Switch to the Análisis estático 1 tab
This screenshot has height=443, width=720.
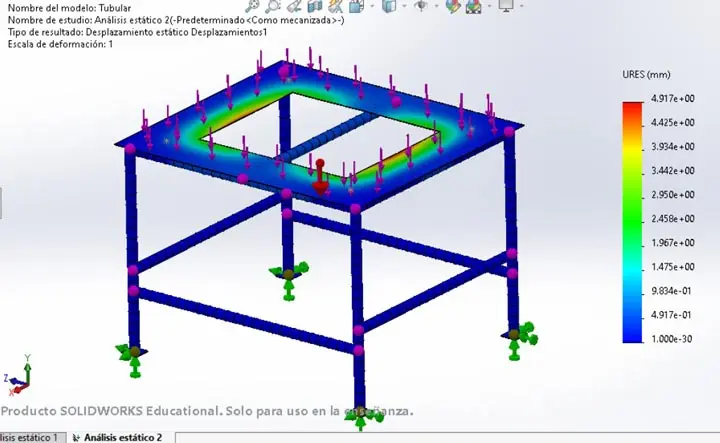30,438
